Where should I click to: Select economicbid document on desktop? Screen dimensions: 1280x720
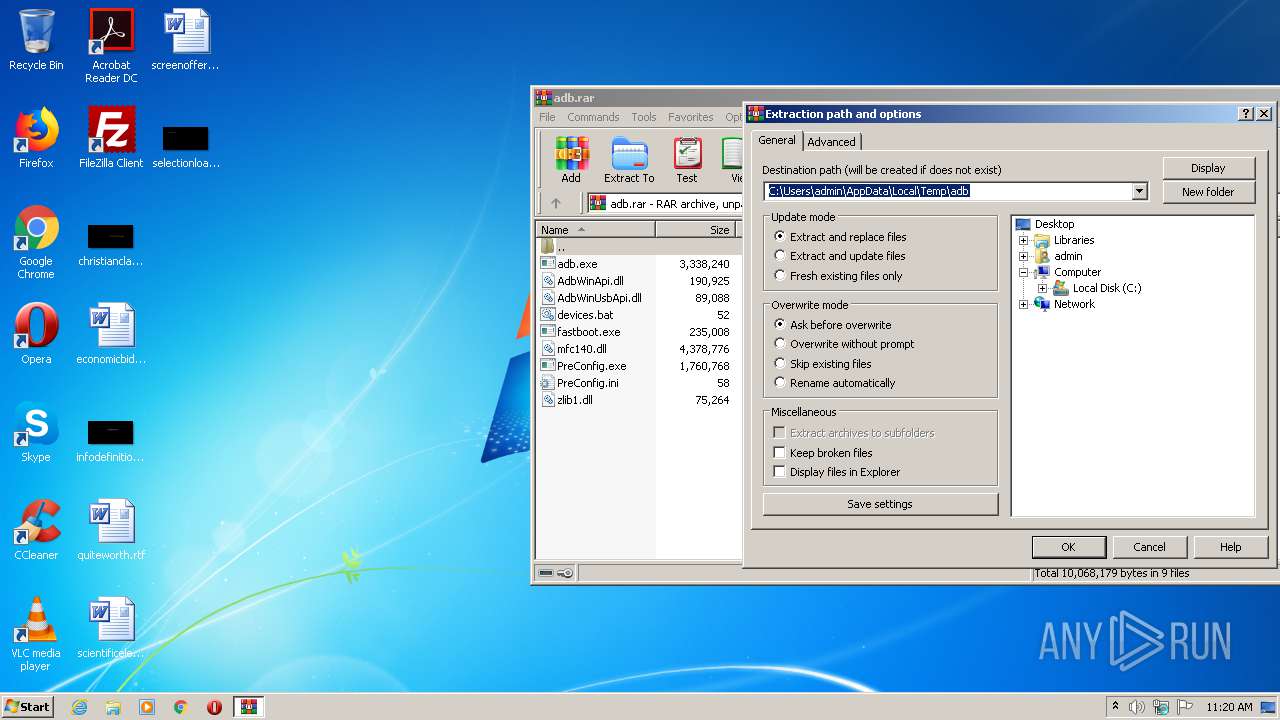click(111, 334)
